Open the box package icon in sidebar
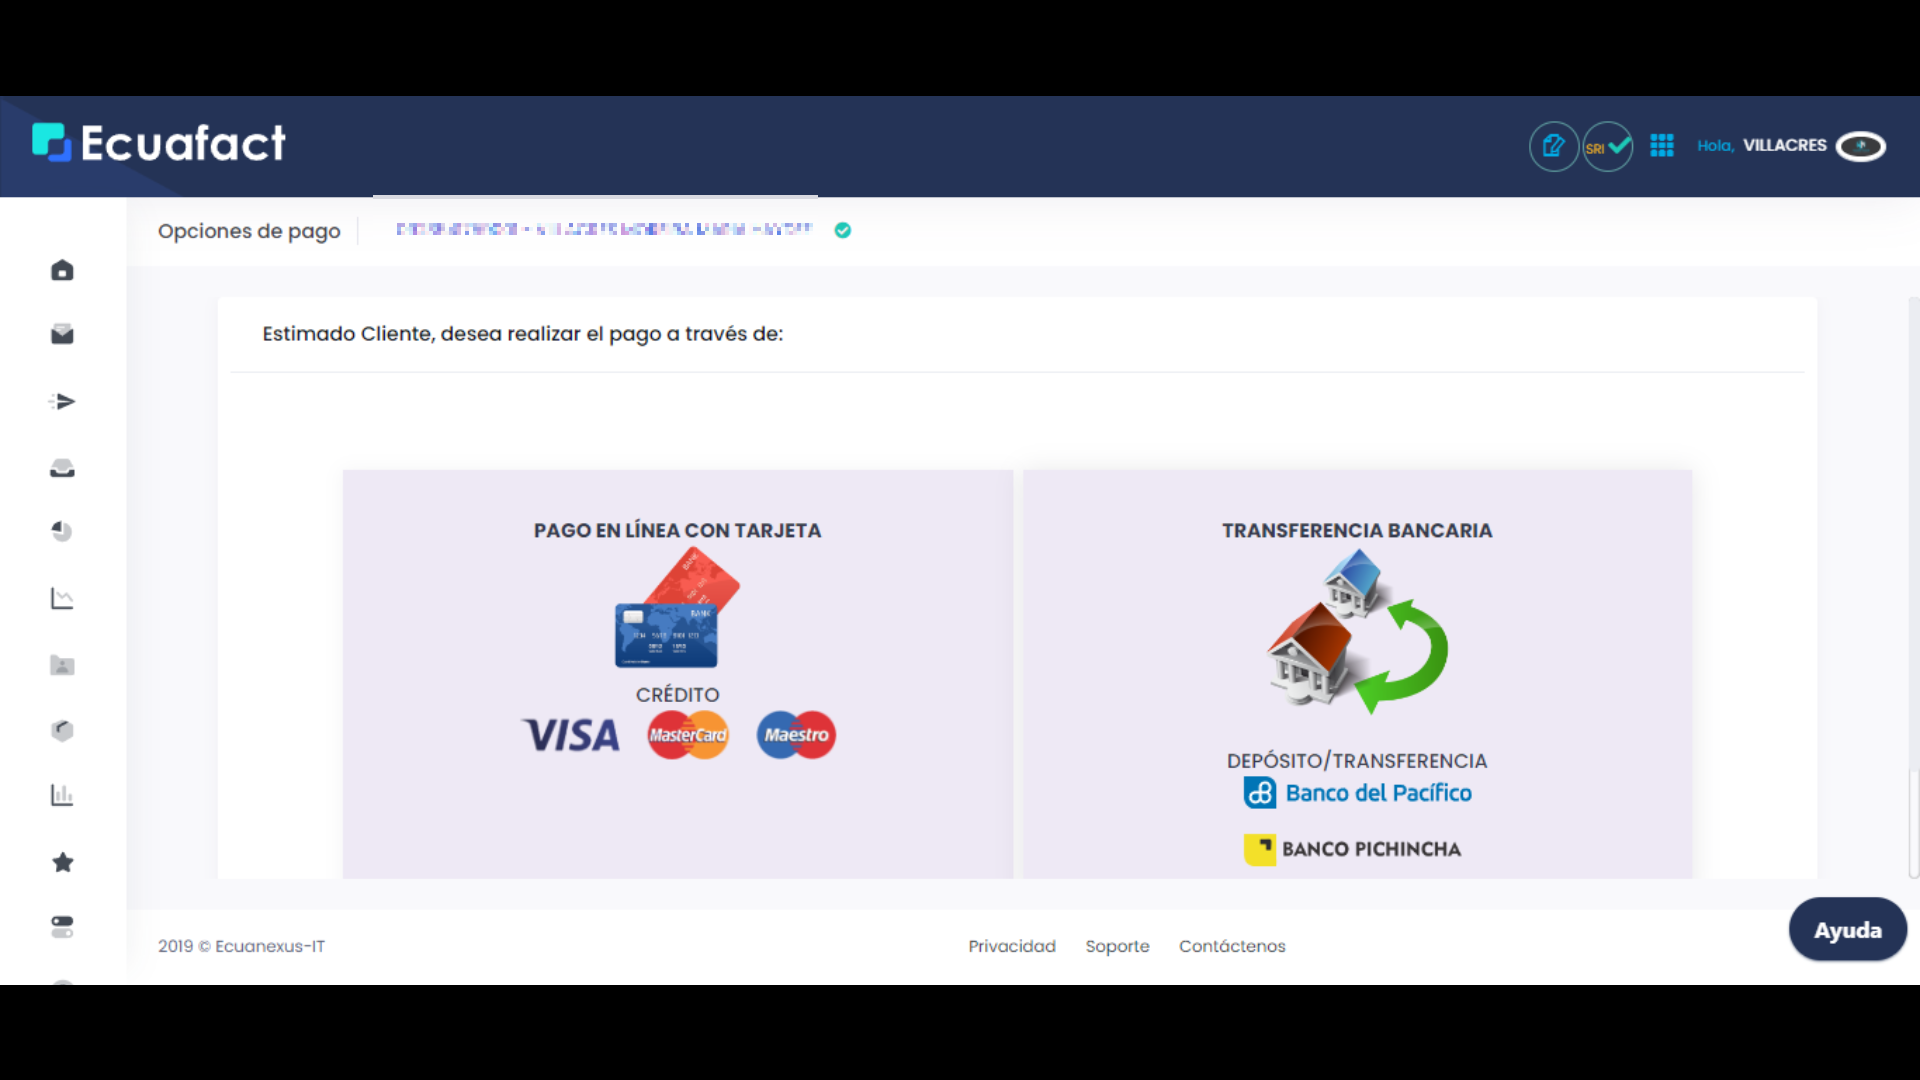The height and width of the screenshot is (1080, 1920). click(62, 730)
